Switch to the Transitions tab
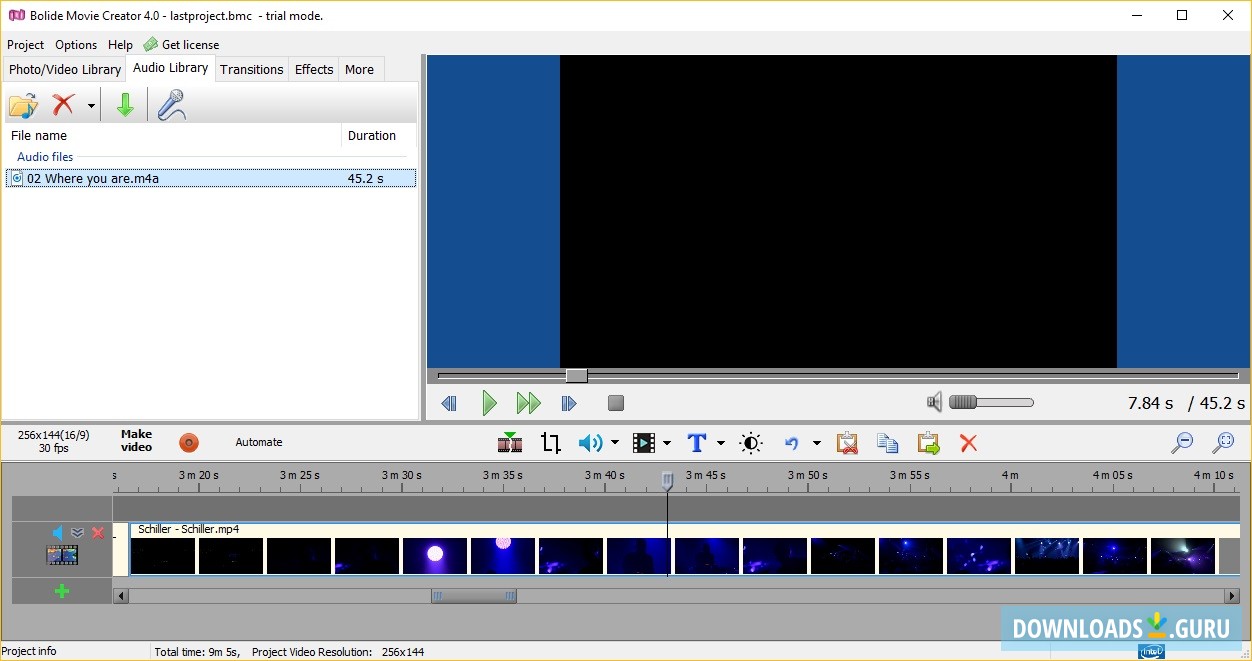1252x661 pixels. 251,69
